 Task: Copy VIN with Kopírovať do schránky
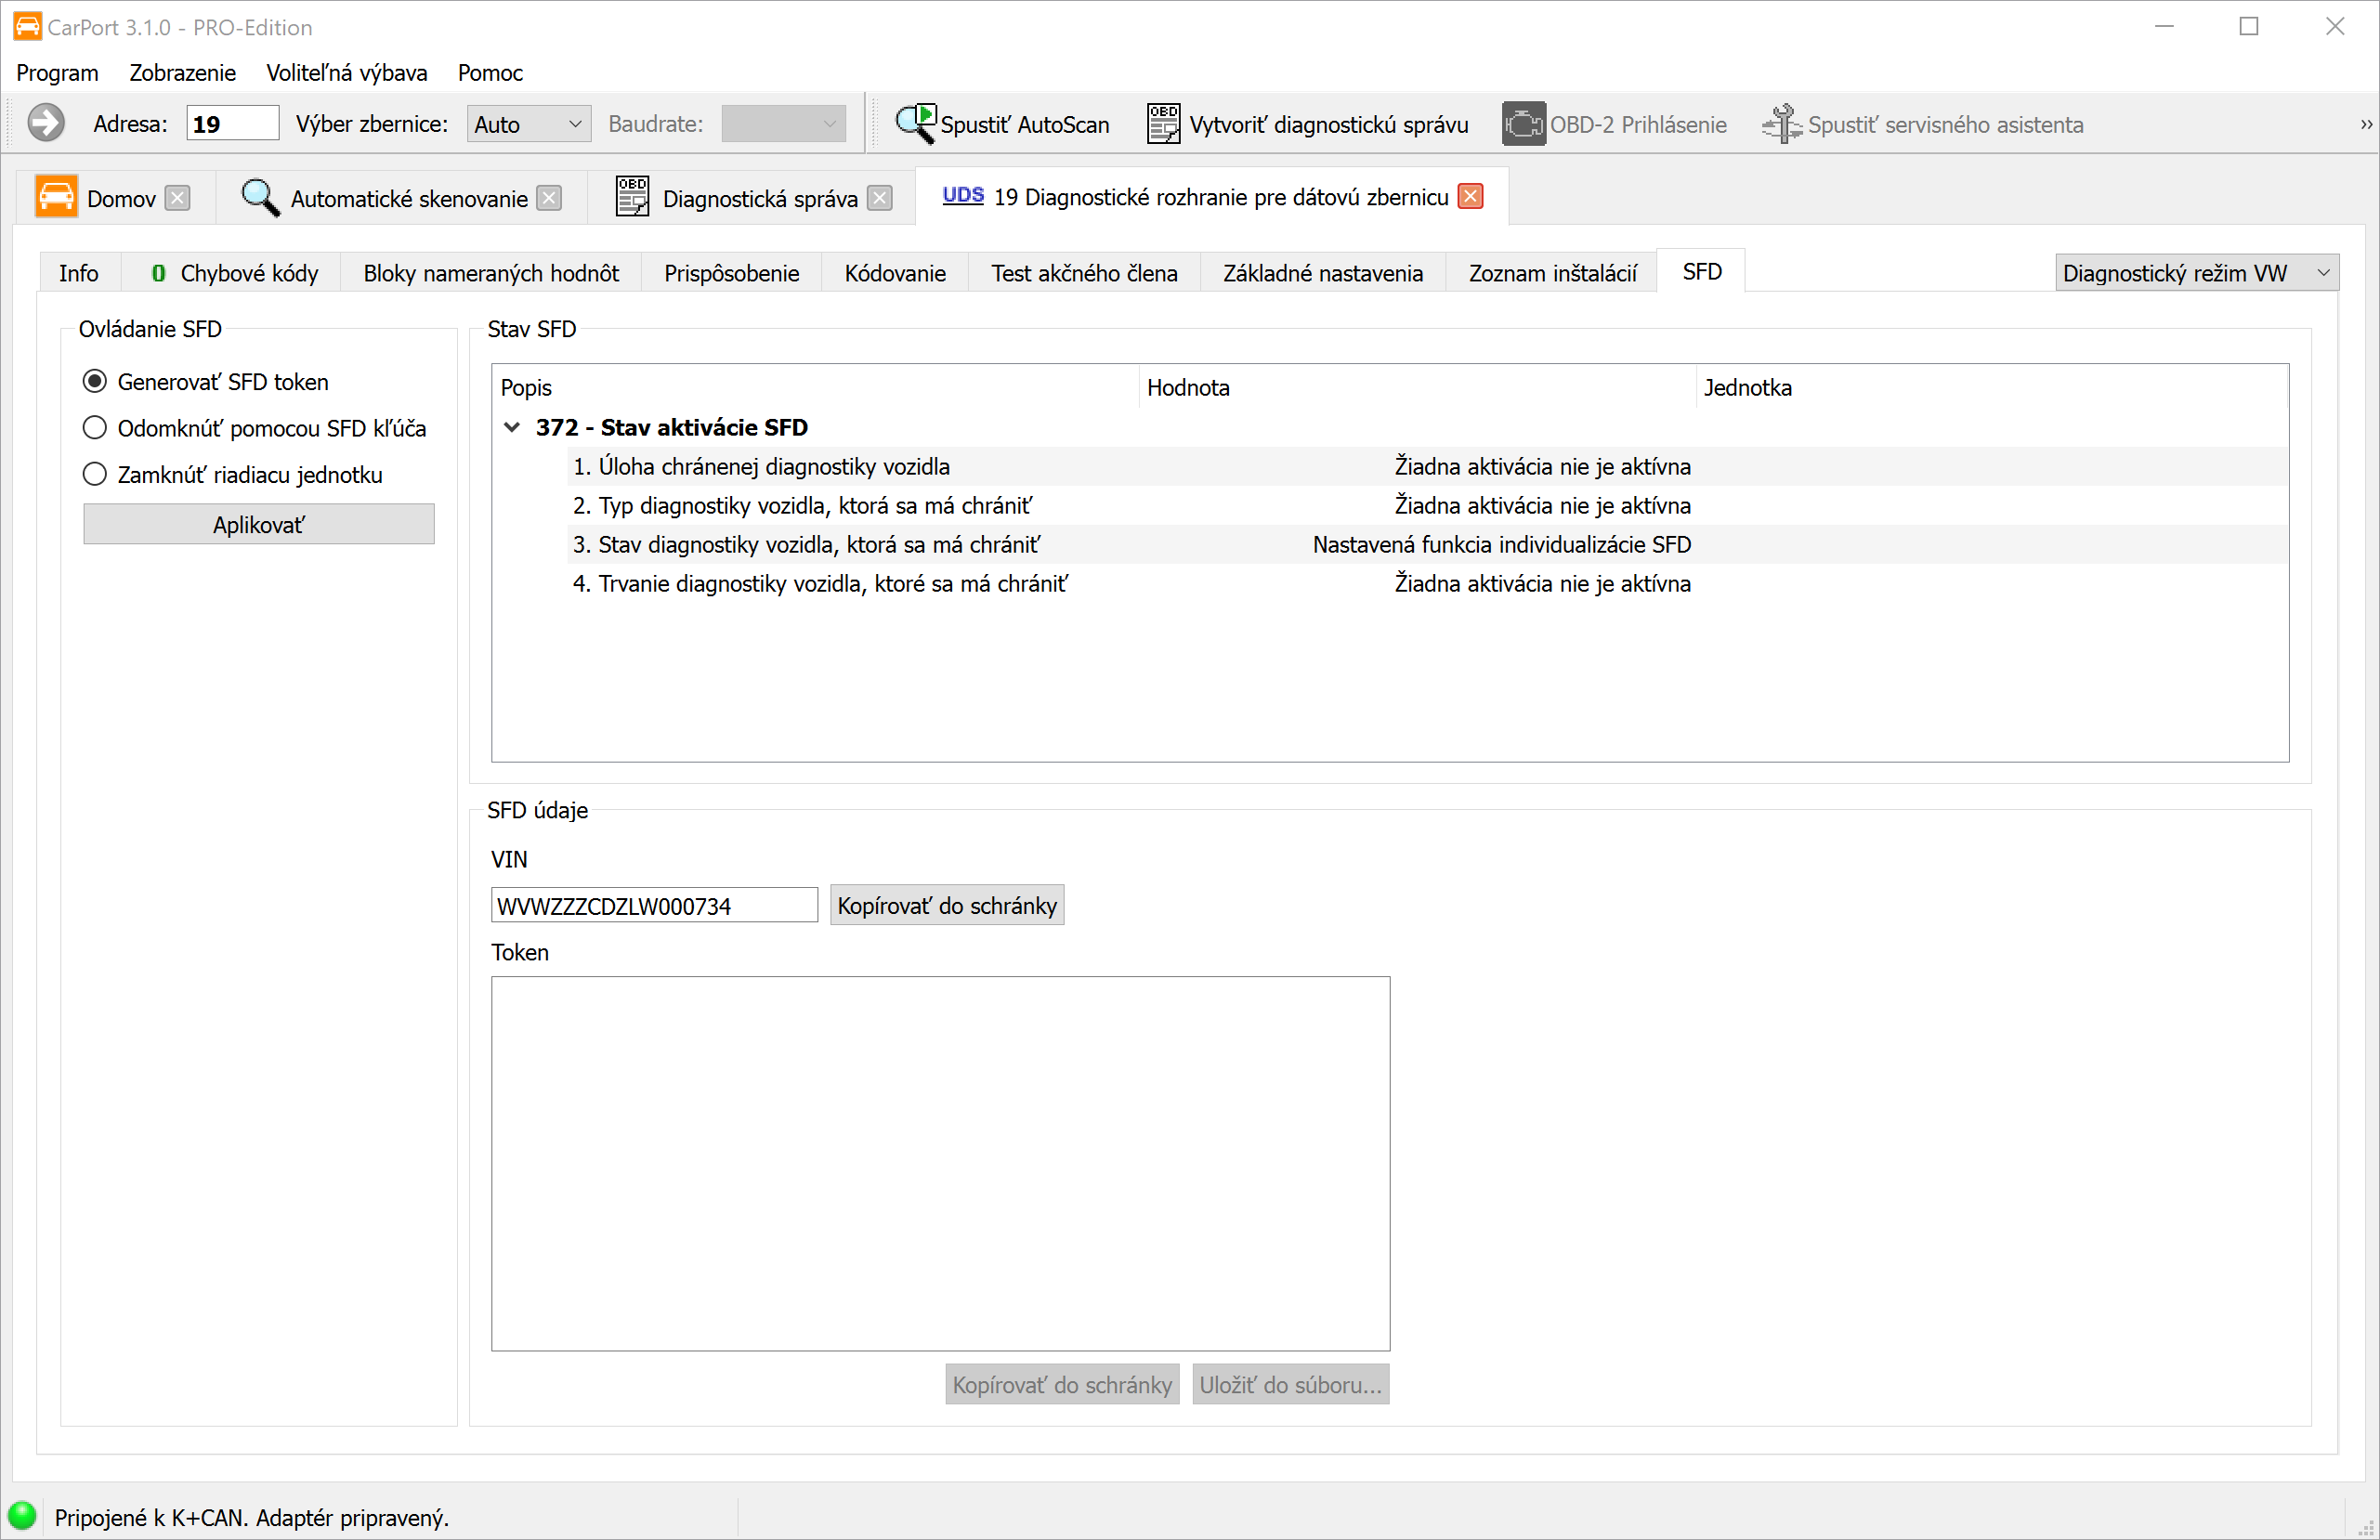coord(946,905)
